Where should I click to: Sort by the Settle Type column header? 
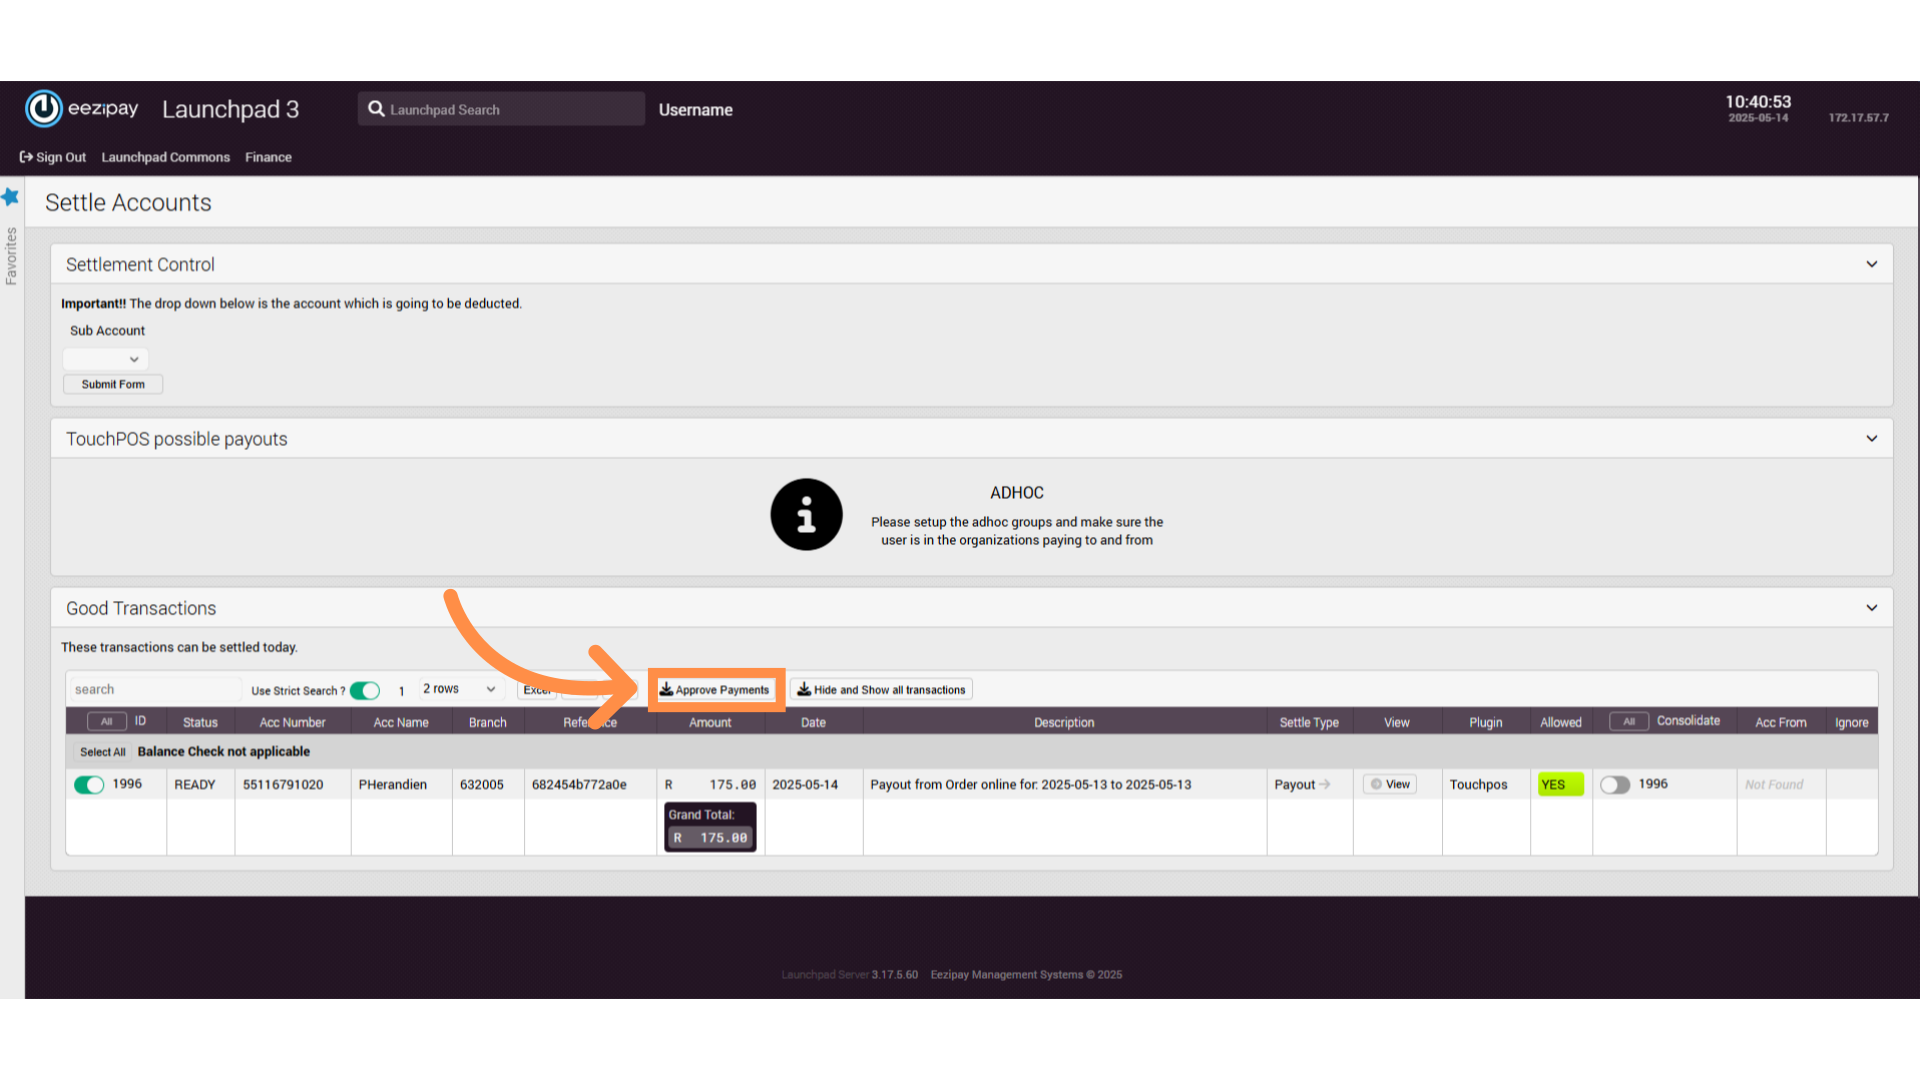[1309, 722]
